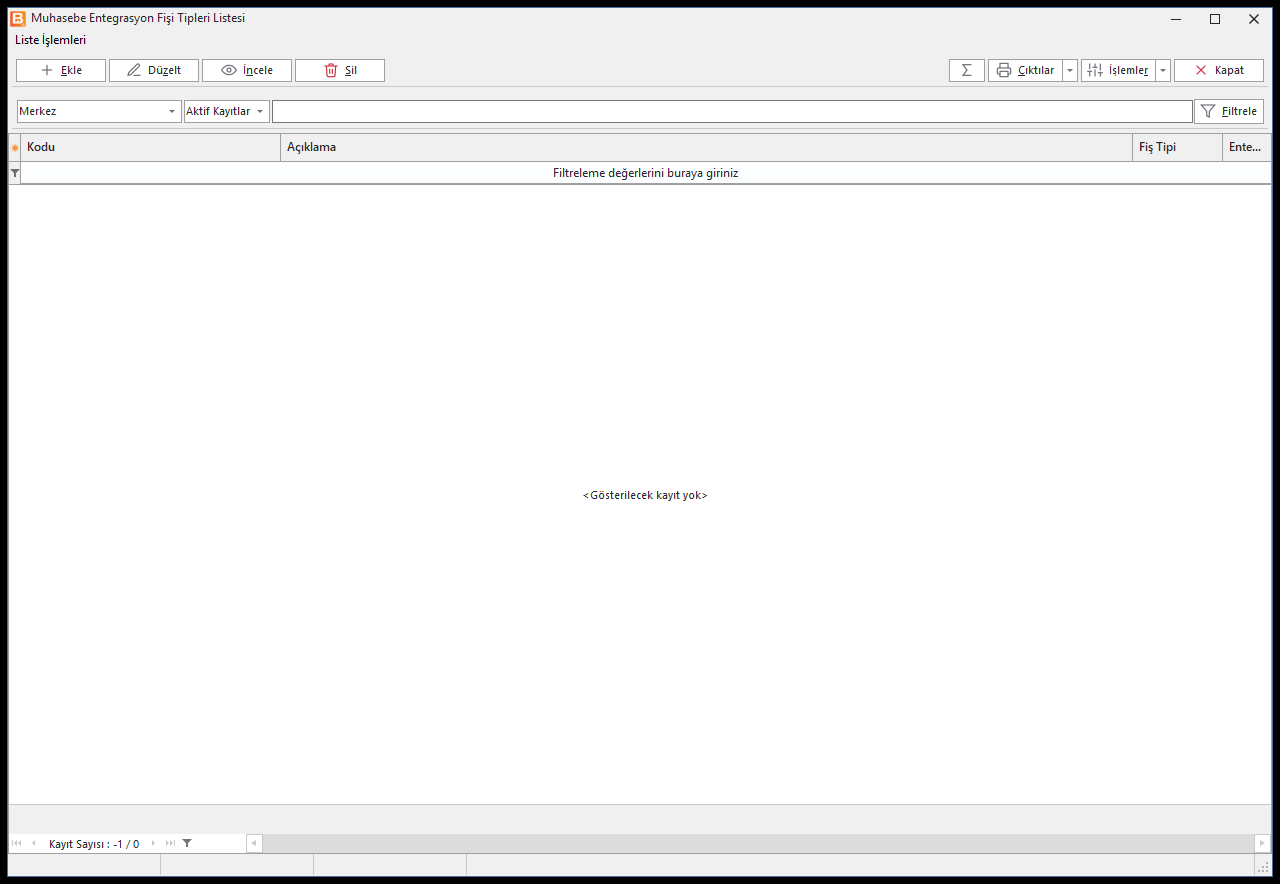Sort by the Açıklama column header
Image resolution: width=1280 pixels, height=884 pixels.
pyautogui.click(x=706, y=147)
